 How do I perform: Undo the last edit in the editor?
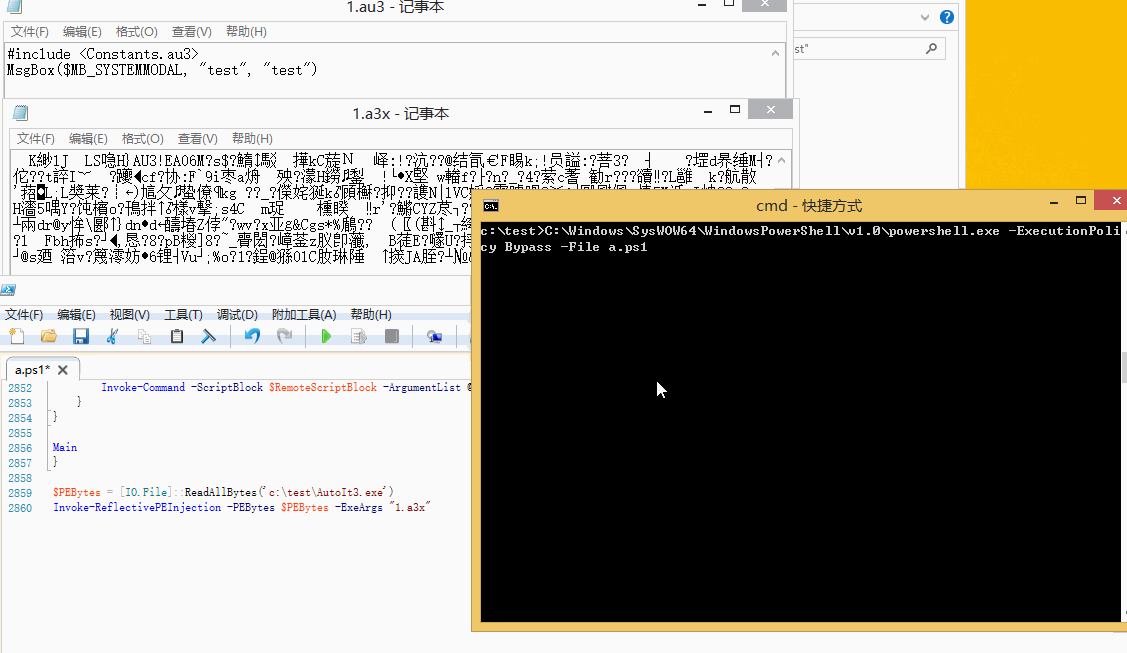251,336
